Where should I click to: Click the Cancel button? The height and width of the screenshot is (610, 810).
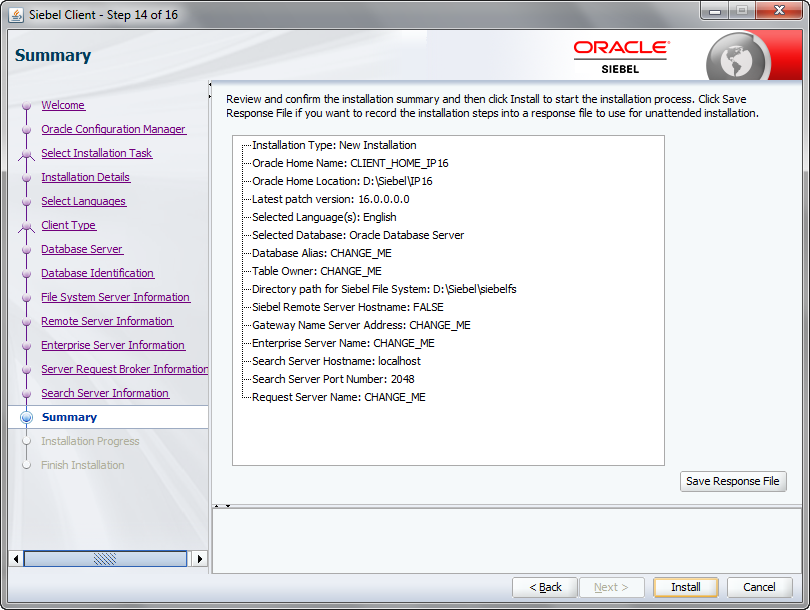[x=759, y=587]
